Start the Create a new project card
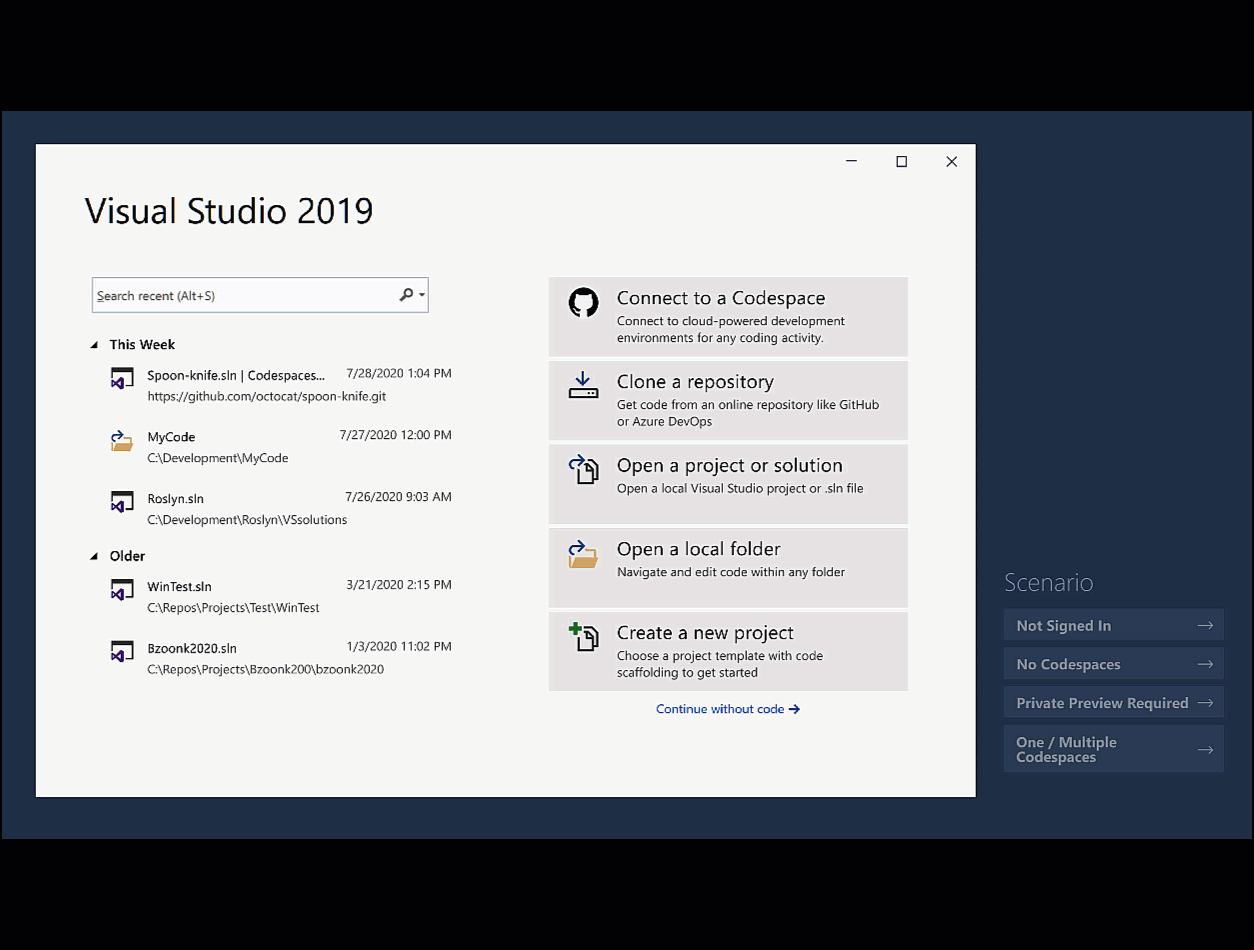This screenshot has width=1254, height=950. coord(728,651)
